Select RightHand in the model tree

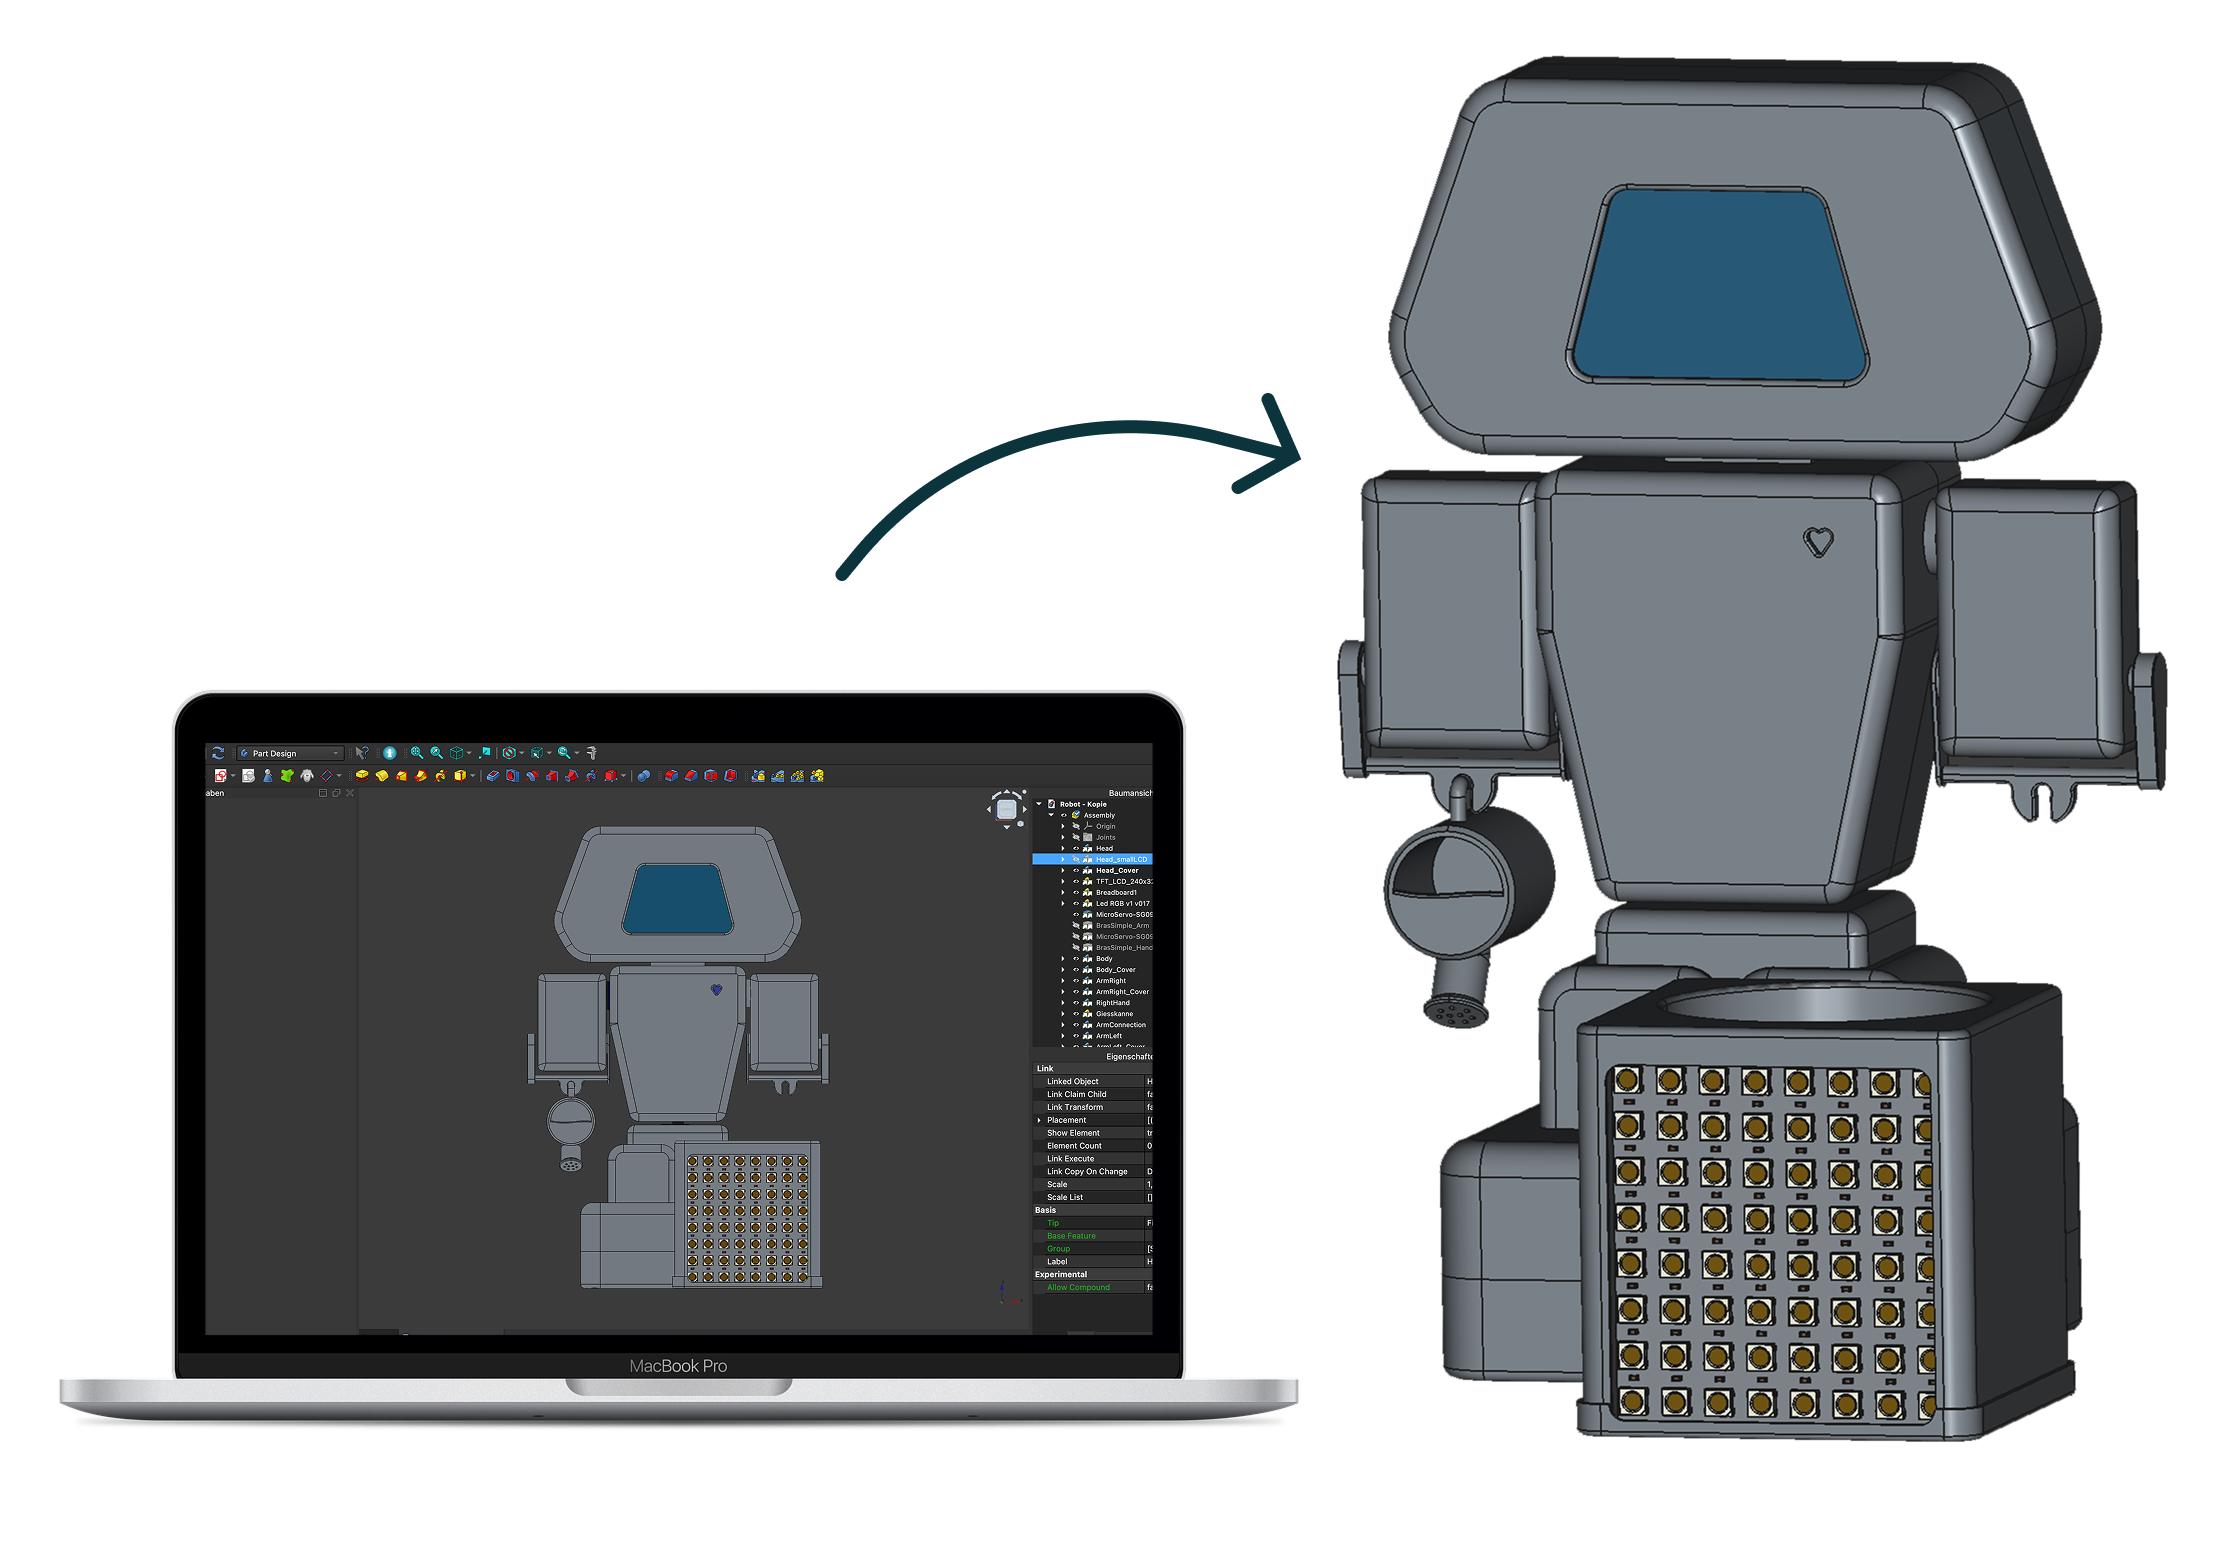click(x=1113, y=1002)
